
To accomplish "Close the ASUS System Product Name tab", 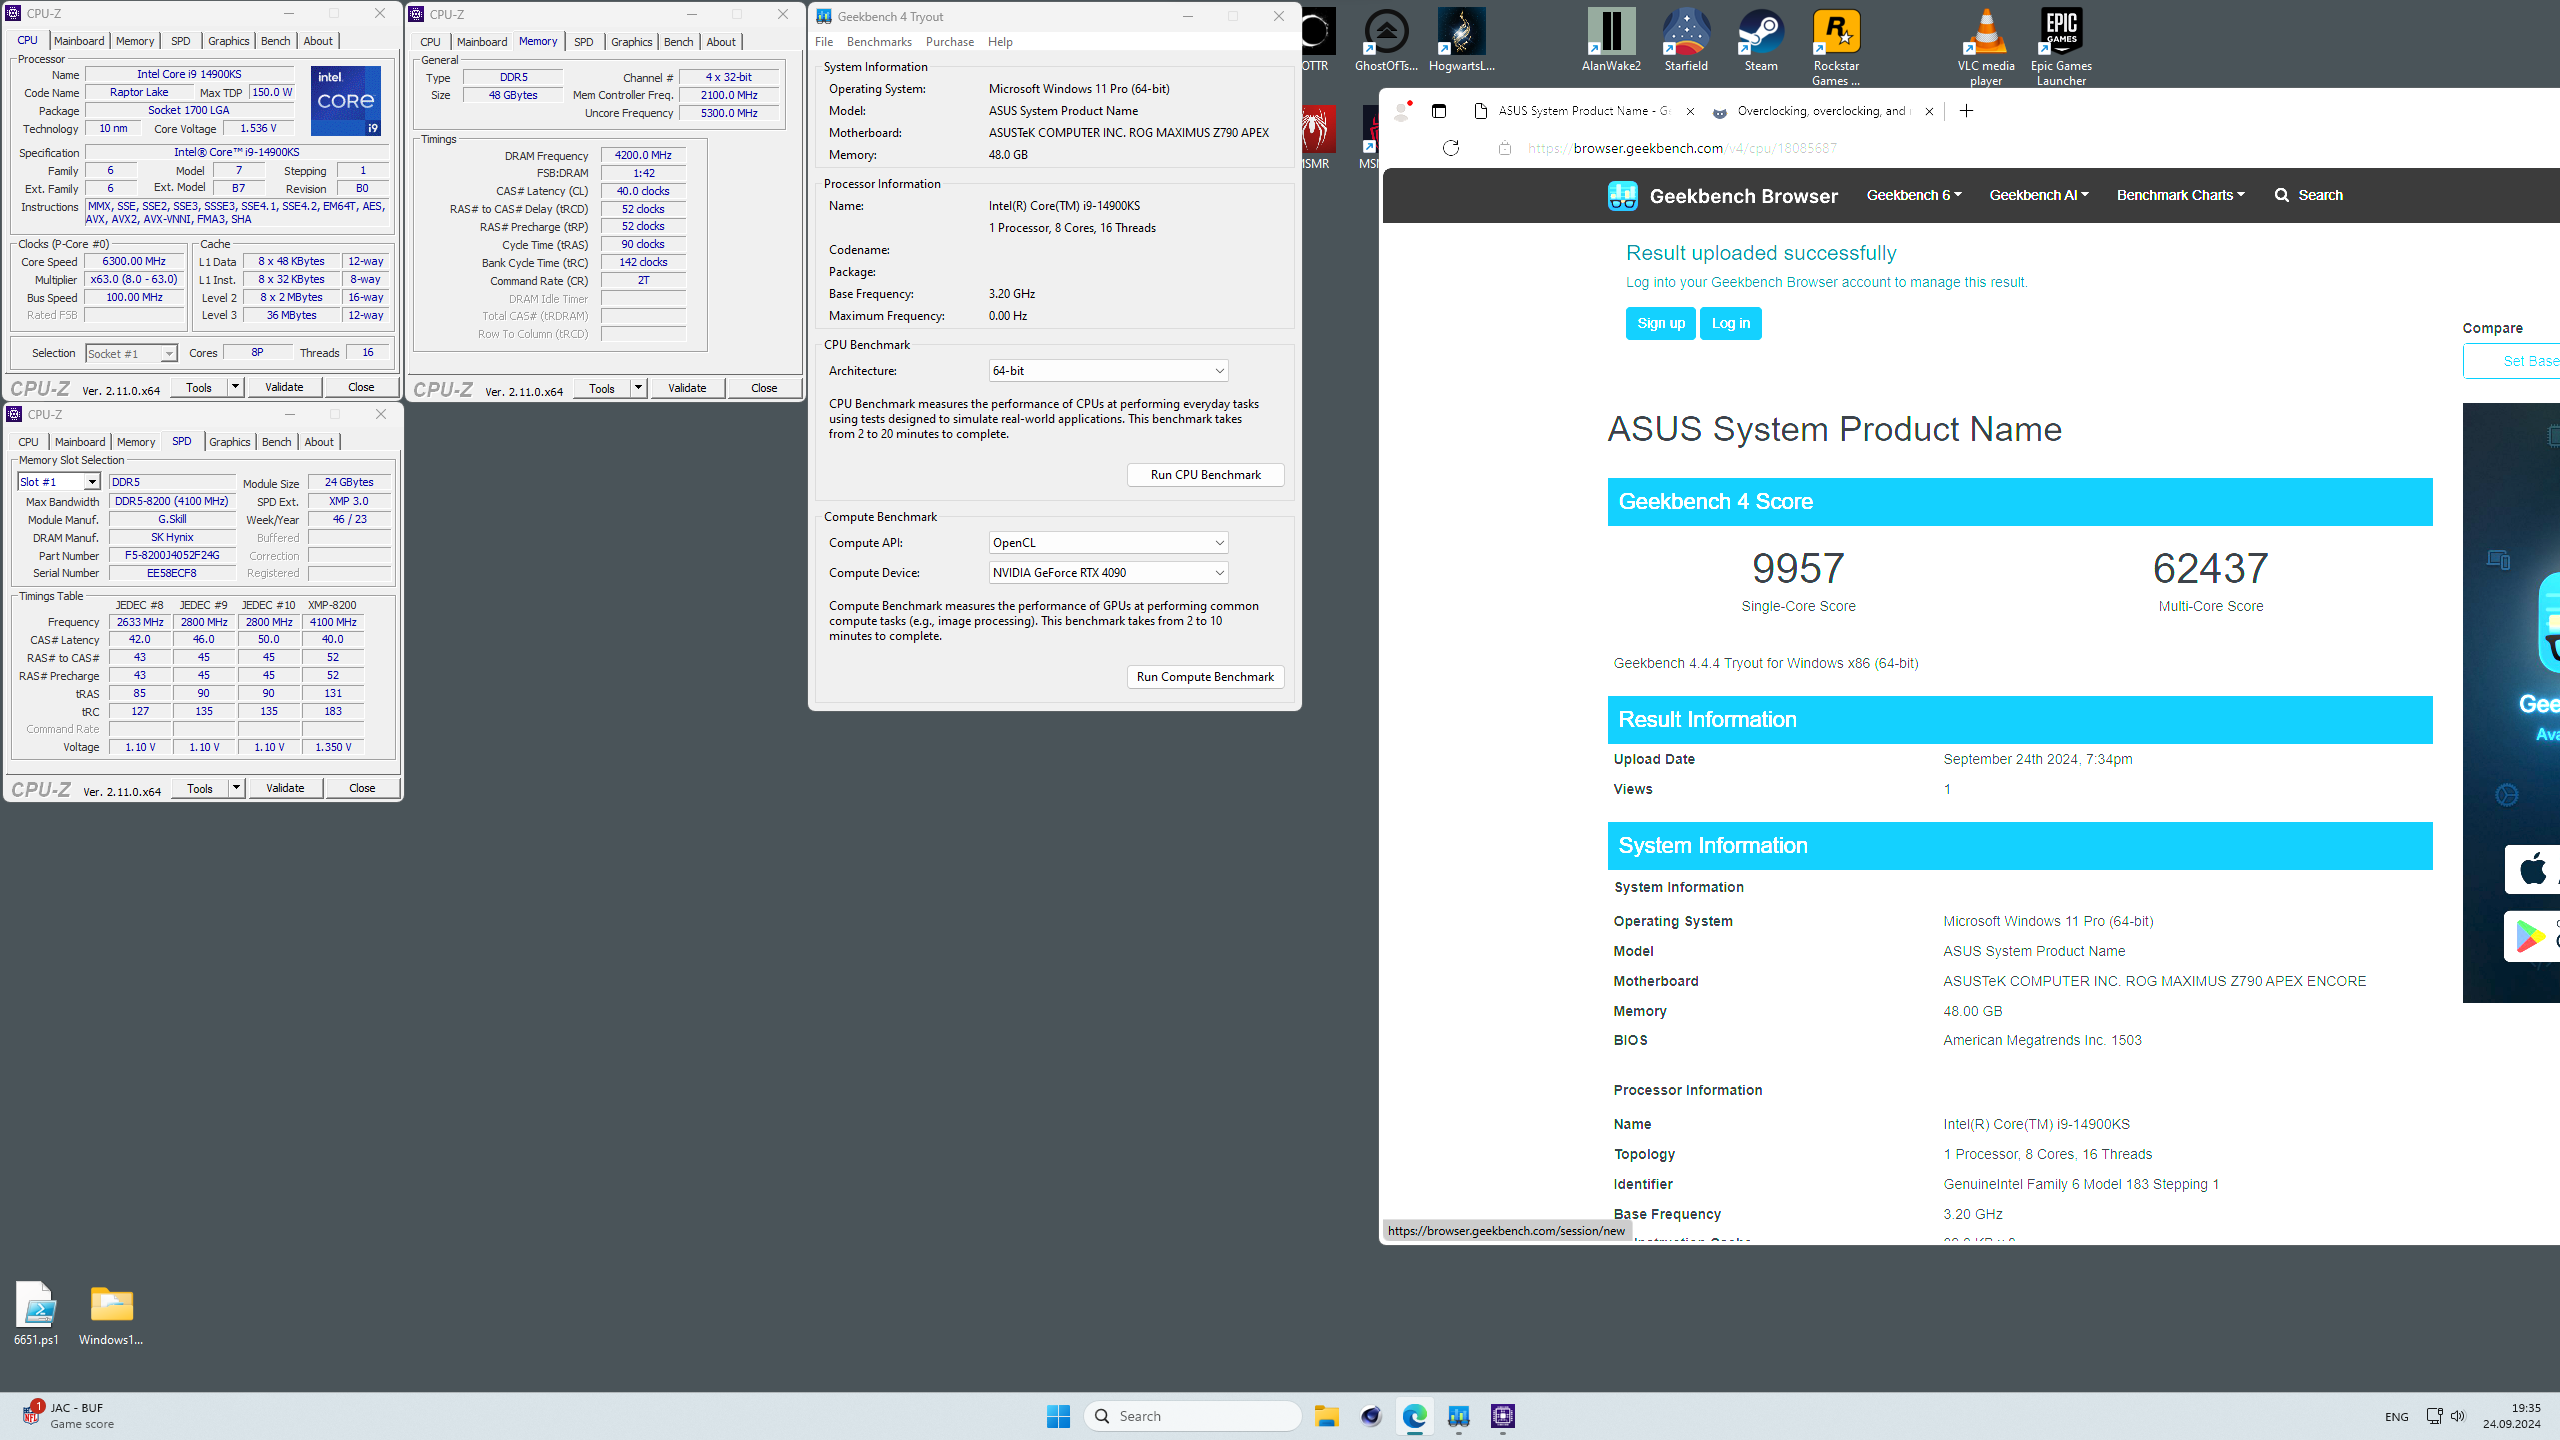I will click(x=1690, y=111).
